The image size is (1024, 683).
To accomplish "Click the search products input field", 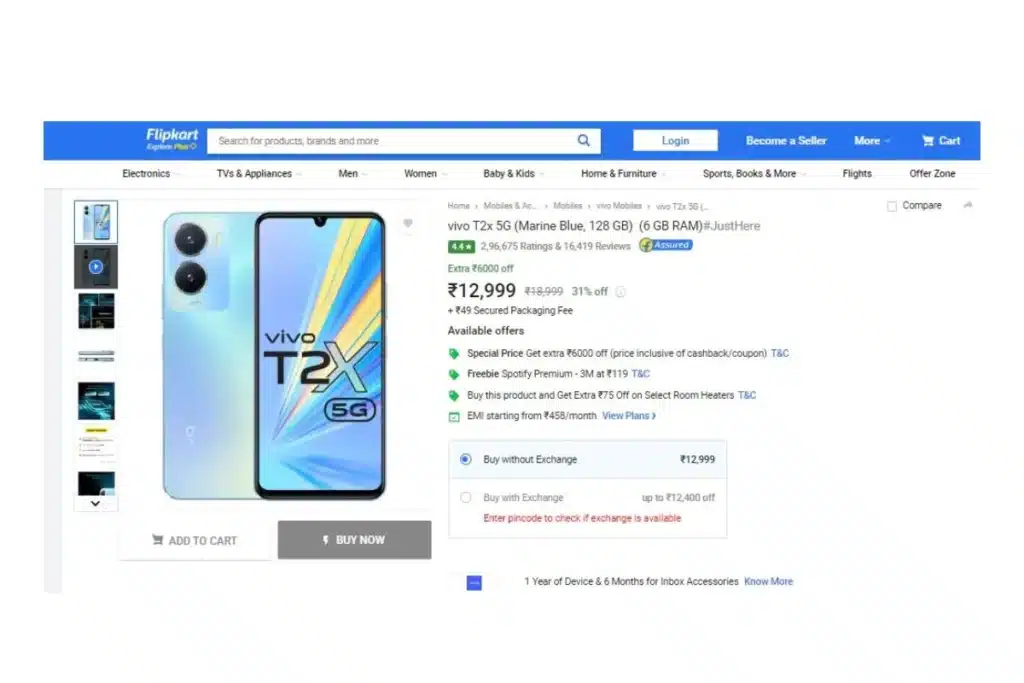I will 392,140.
